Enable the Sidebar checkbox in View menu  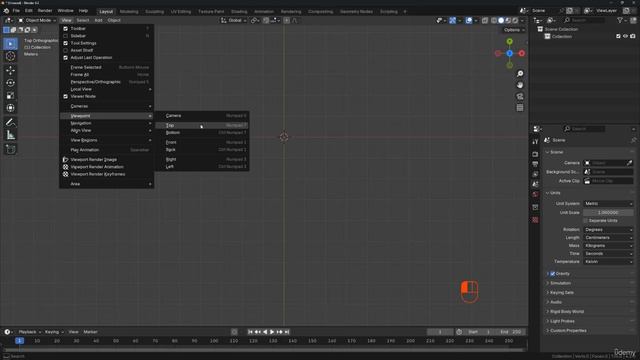coord(65,36)
